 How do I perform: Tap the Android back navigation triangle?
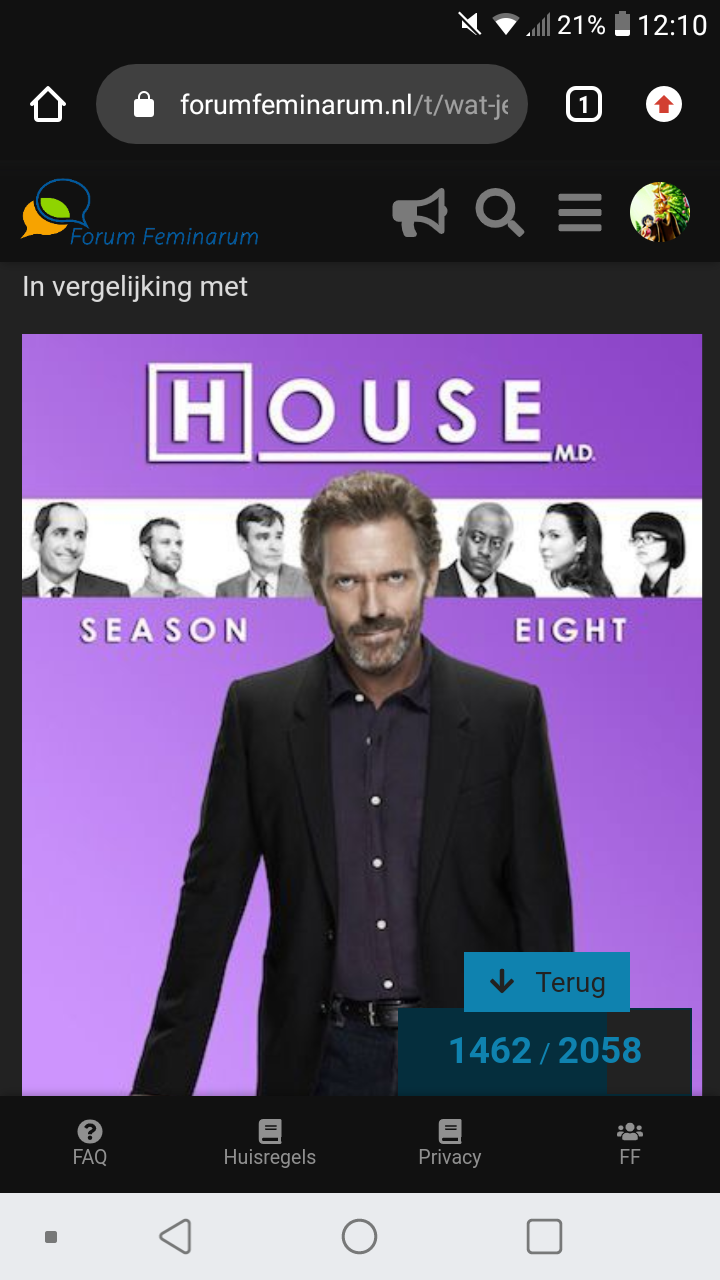click(x=176, y=1237)
